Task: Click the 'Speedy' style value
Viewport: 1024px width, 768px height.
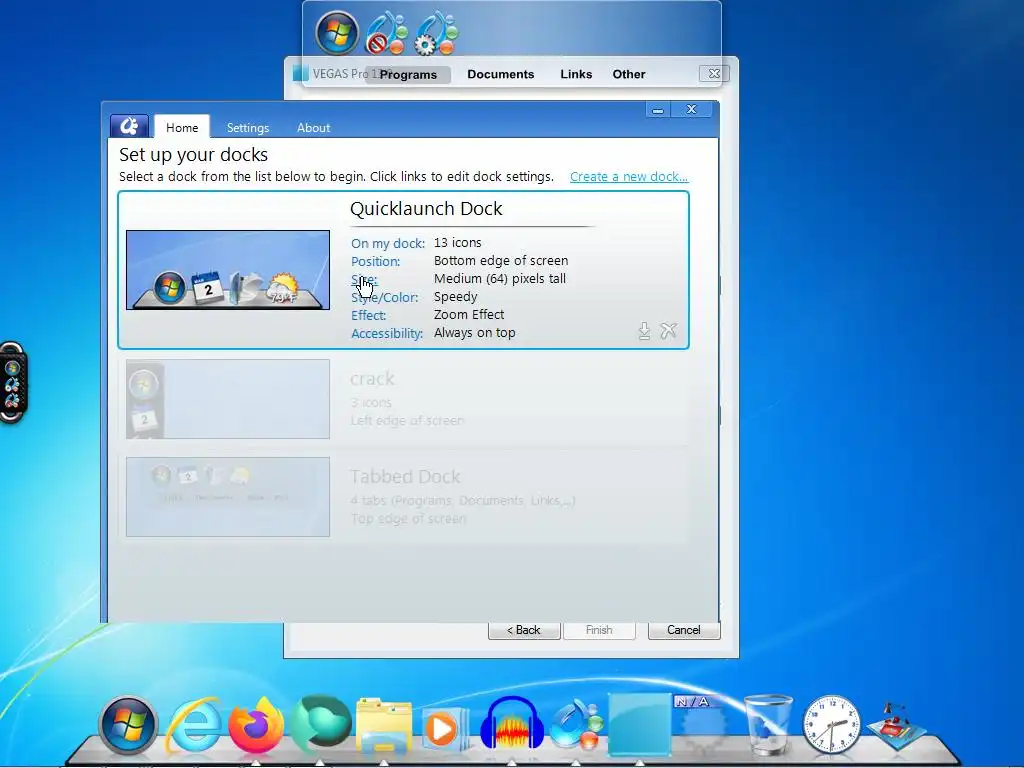Action: 456,296
